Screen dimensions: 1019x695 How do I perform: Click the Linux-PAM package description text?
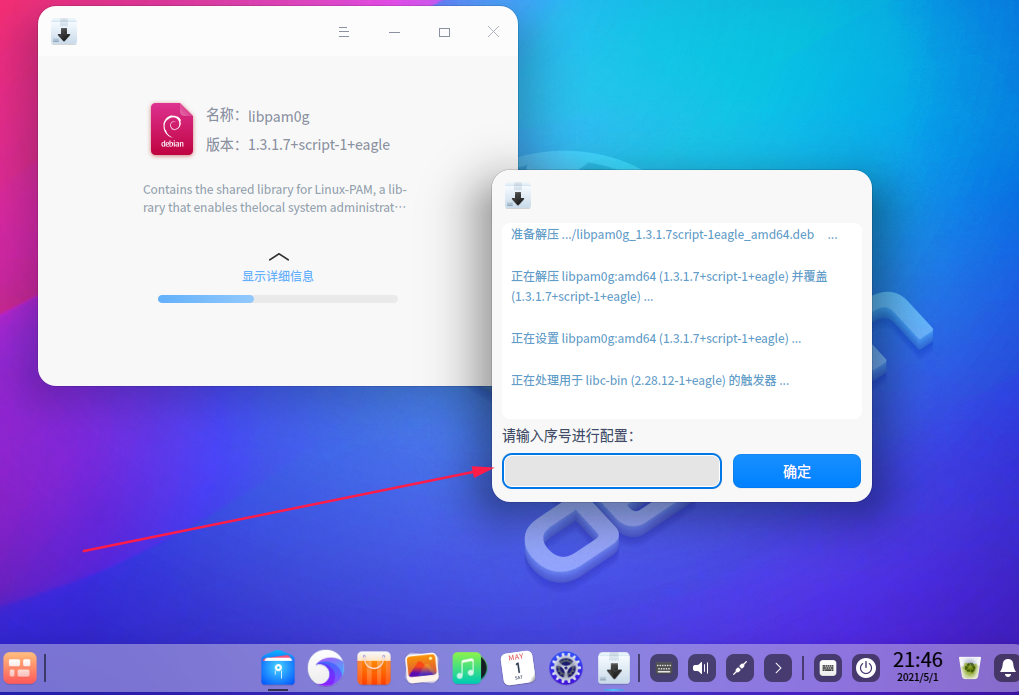click(x=275, y=198)
